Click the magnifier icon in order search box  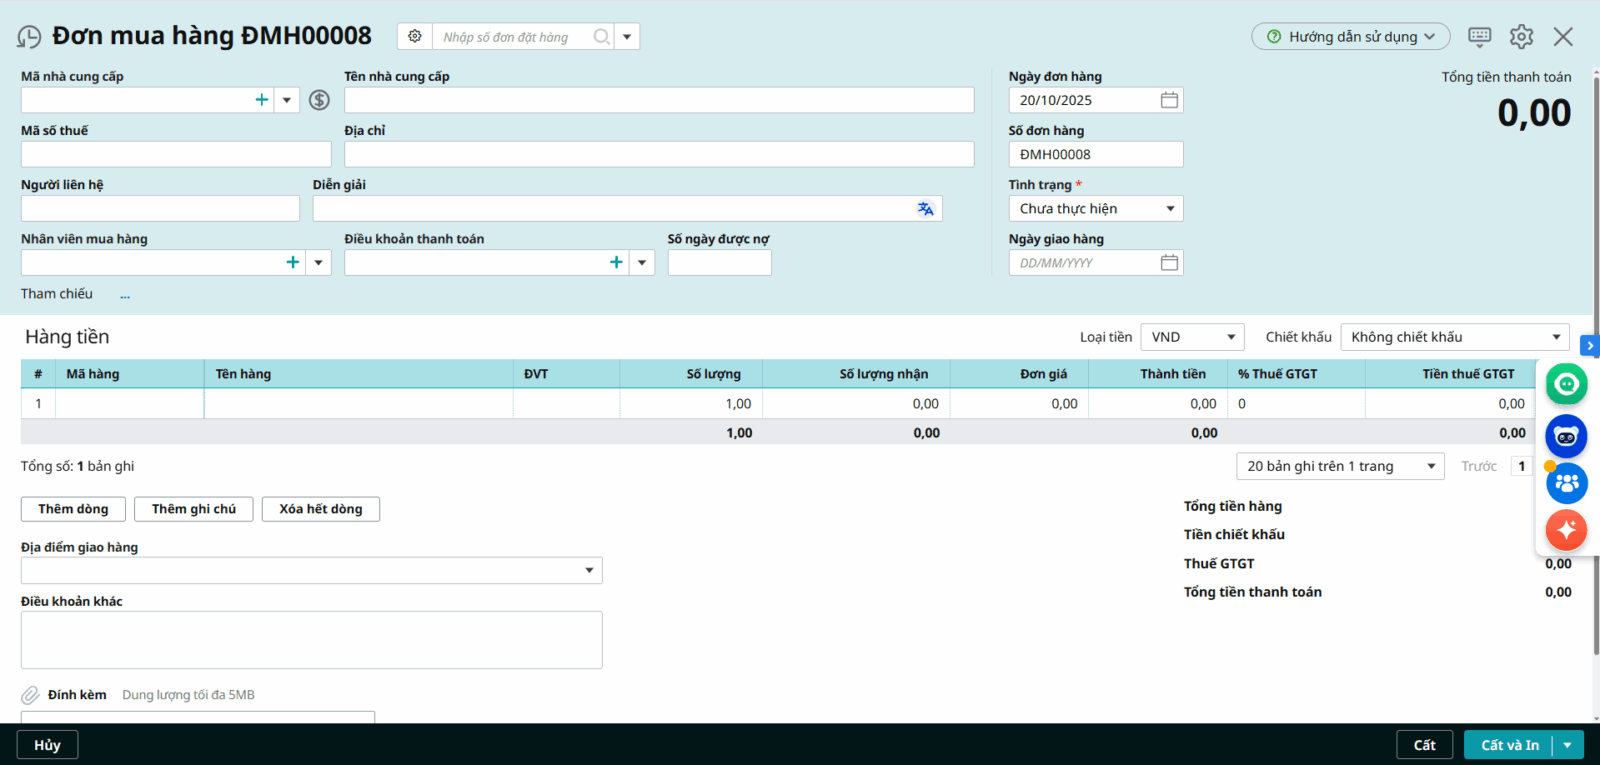pyautogui.click(x=601, y=37)
